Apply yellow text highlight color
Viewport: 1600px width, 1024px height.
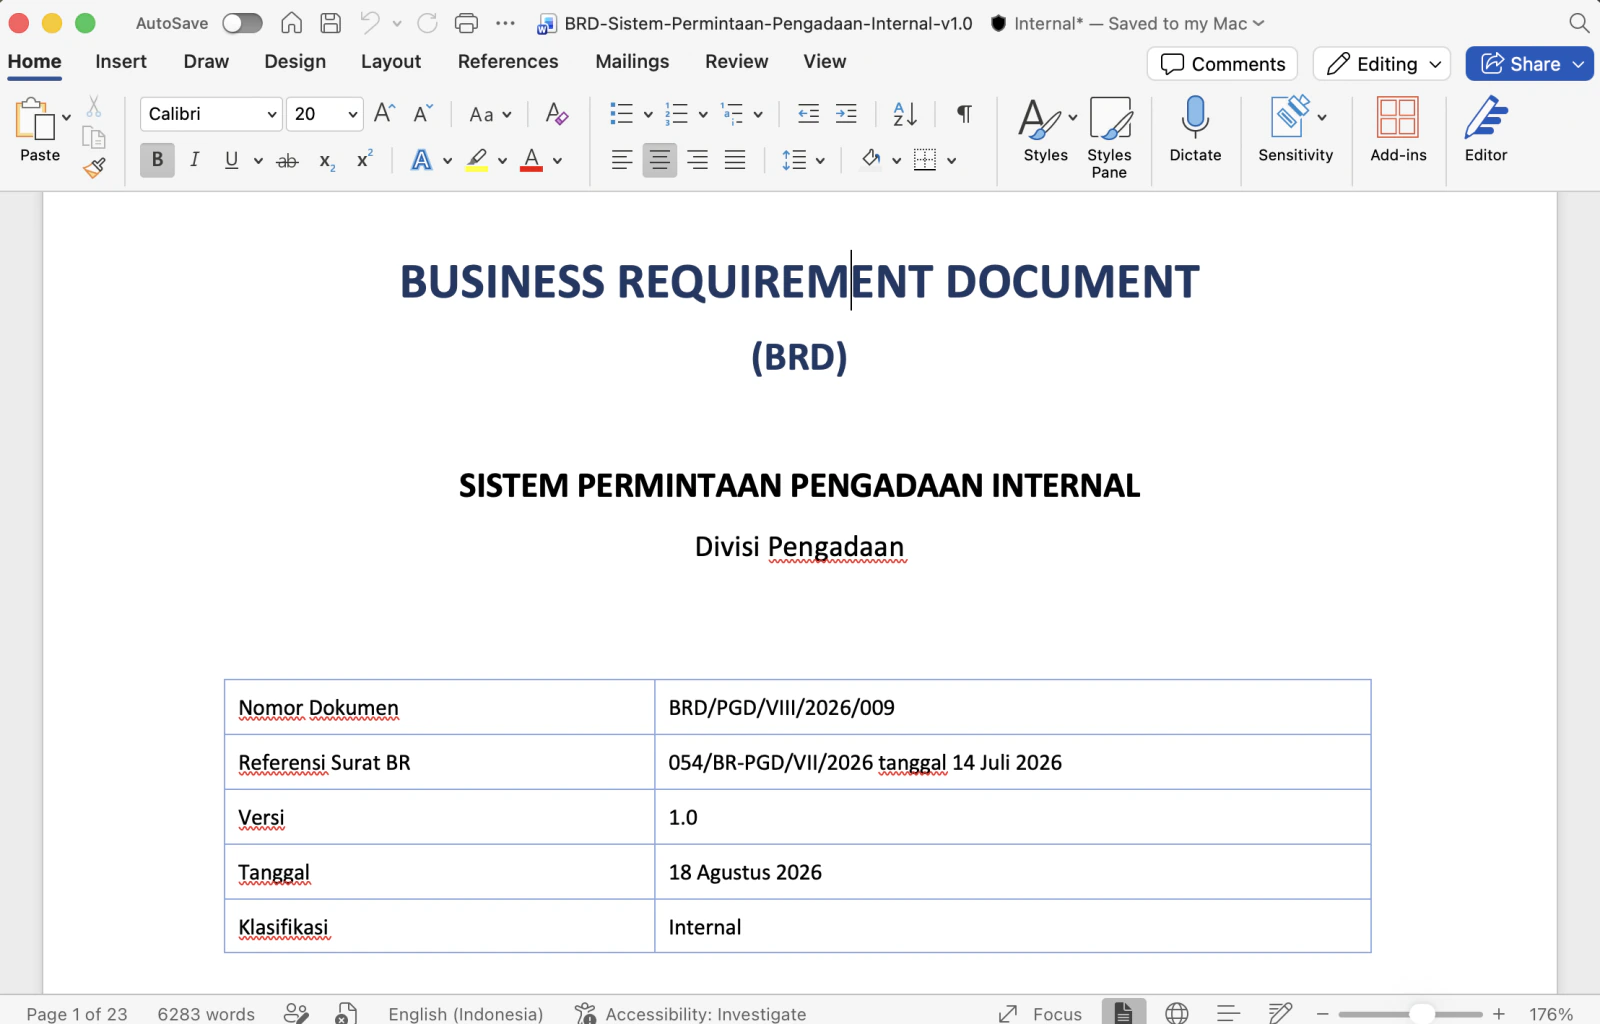477,160
